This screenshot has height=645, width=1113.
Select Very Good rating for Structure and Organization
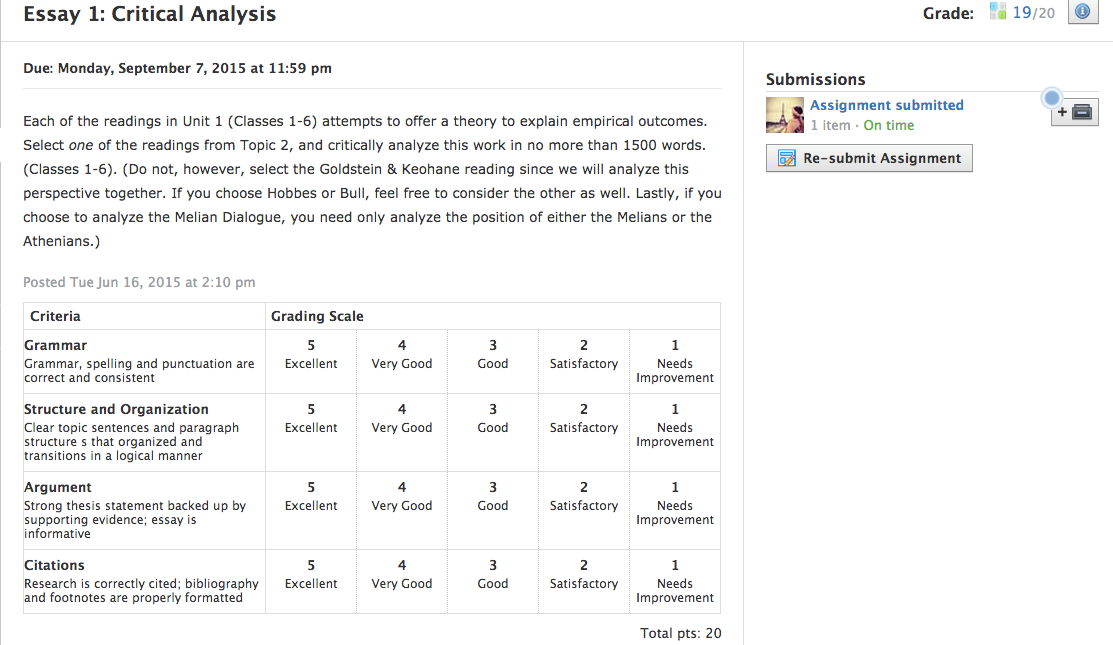coord(402,418)
